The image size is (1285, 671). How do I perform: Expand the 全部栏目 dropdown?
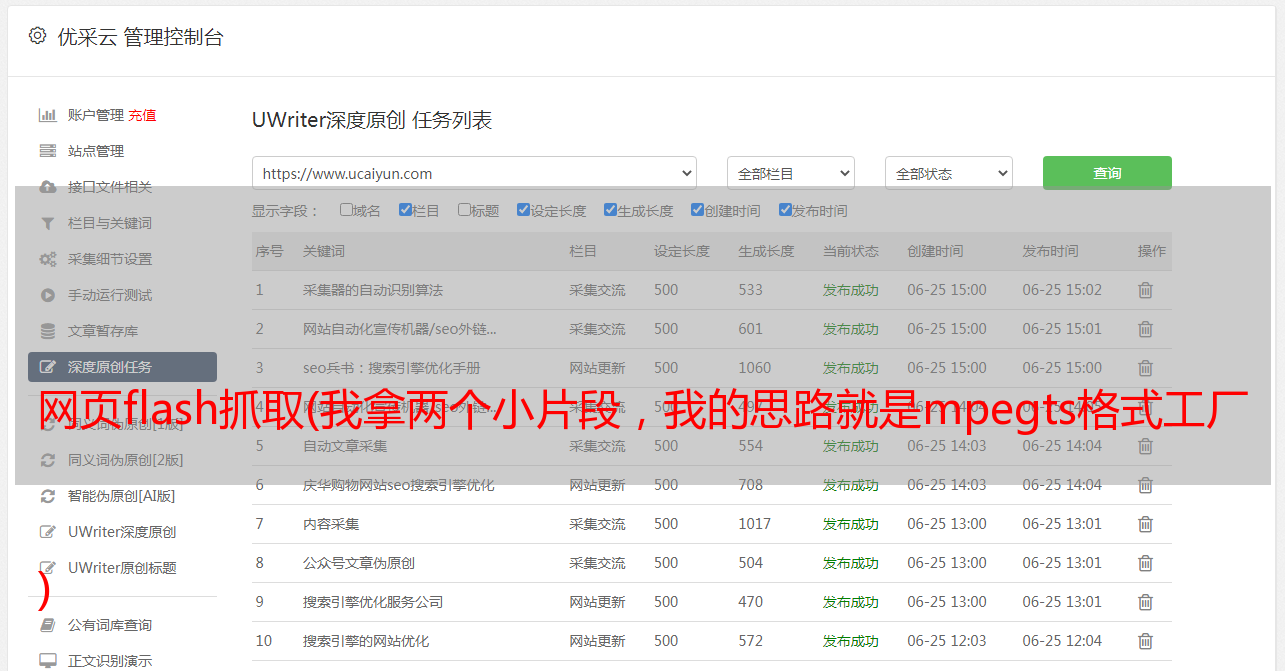tap(790, 173)
